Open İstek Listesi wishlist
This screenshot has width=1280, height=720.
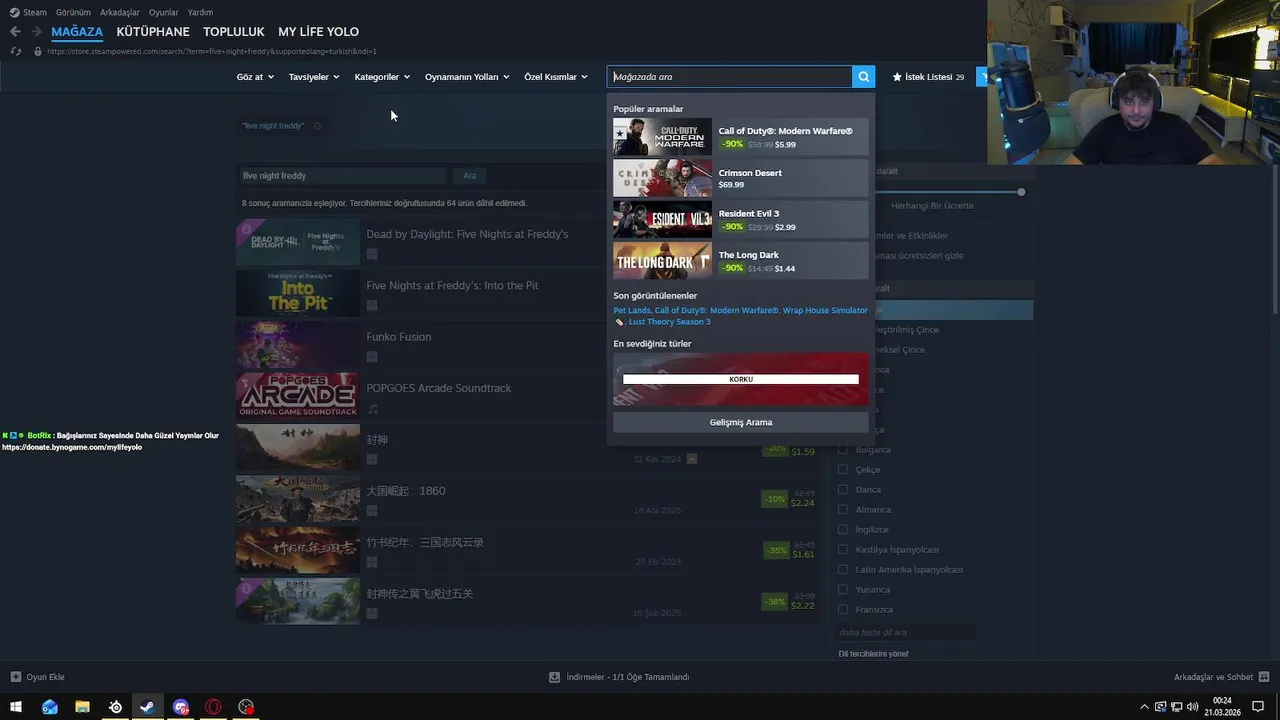(x=928, y=76)
